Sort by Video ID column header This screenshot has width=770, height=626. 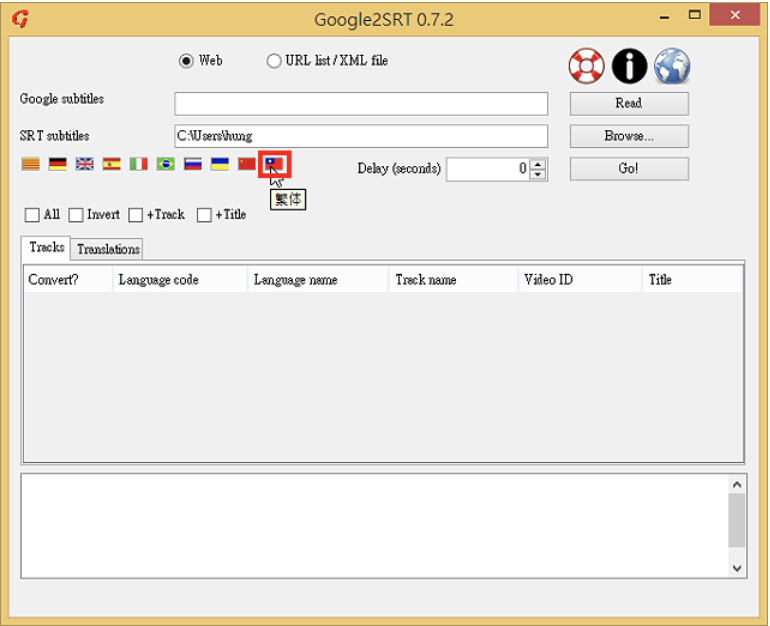[x=580, y=280]
